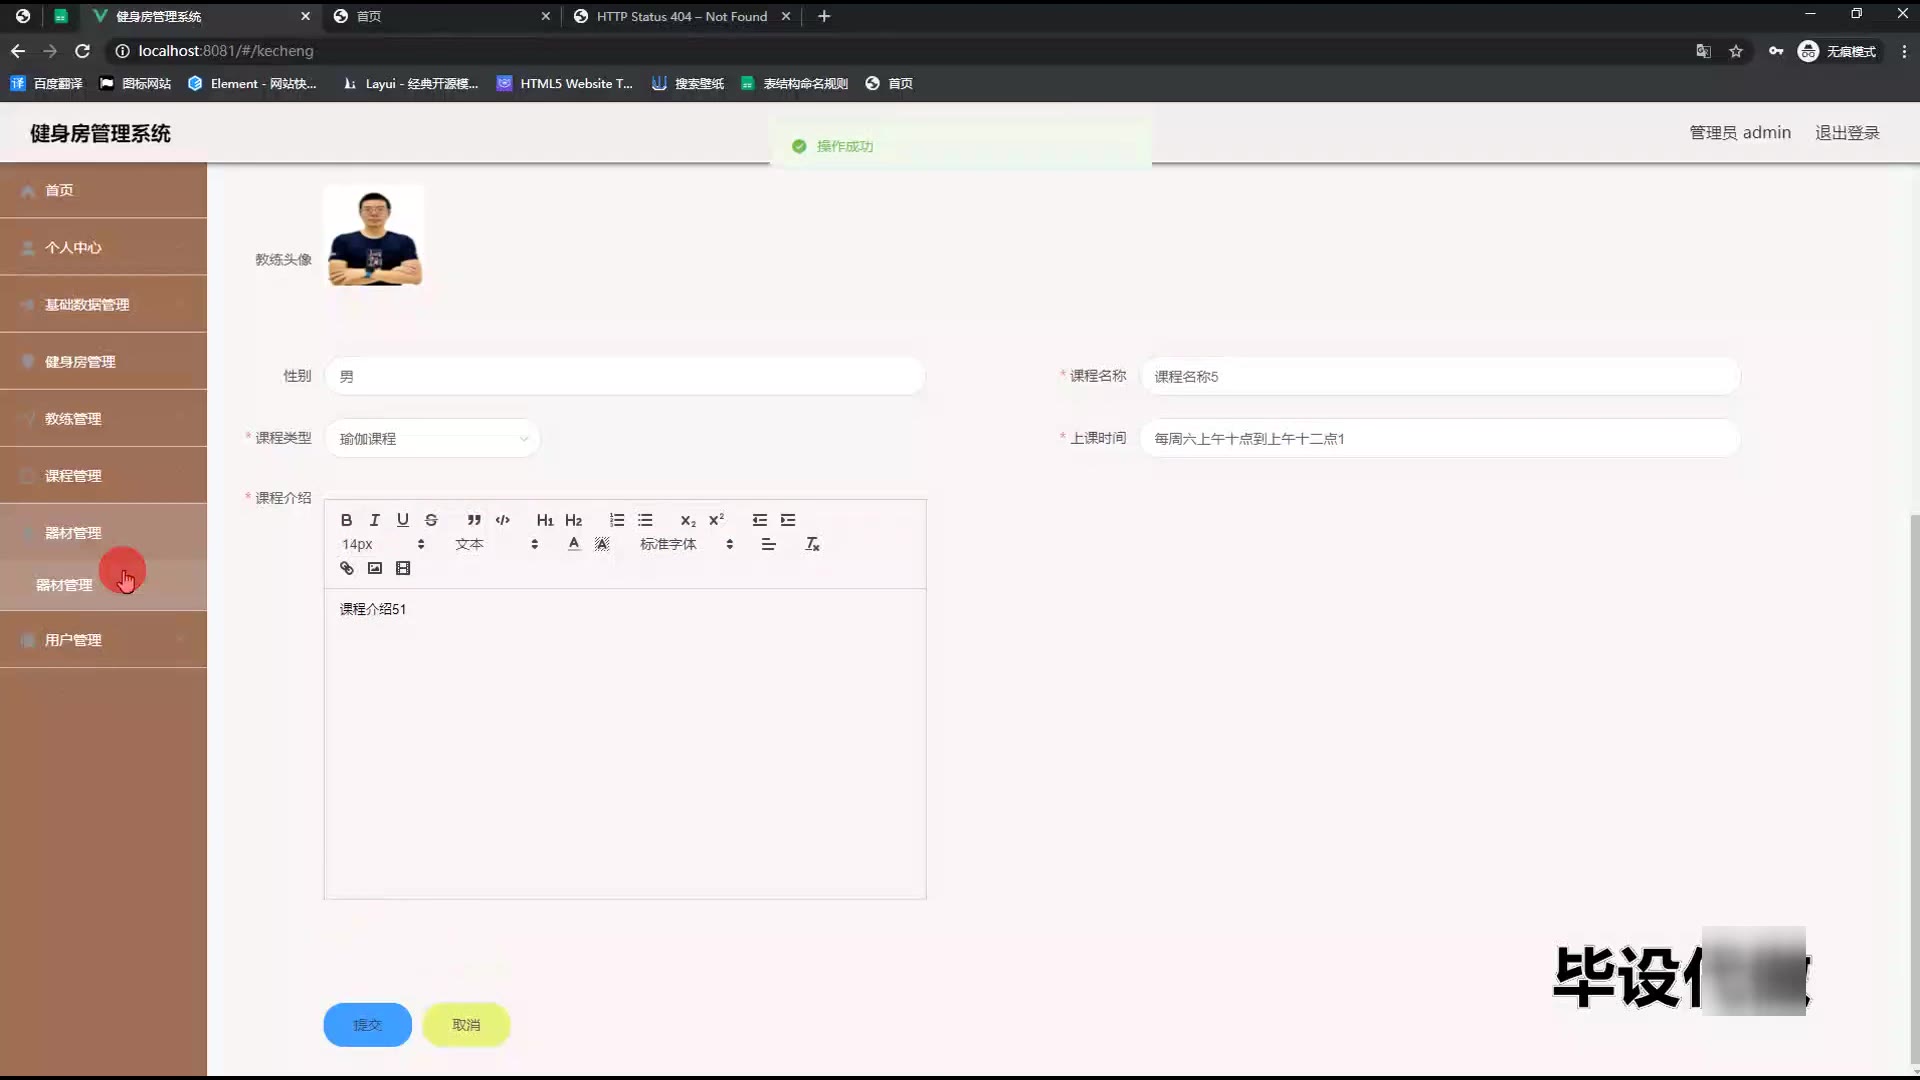The image size is (1920, 1080).
Task: Open 课程管理 in sidebar menu
Action: 73,476
